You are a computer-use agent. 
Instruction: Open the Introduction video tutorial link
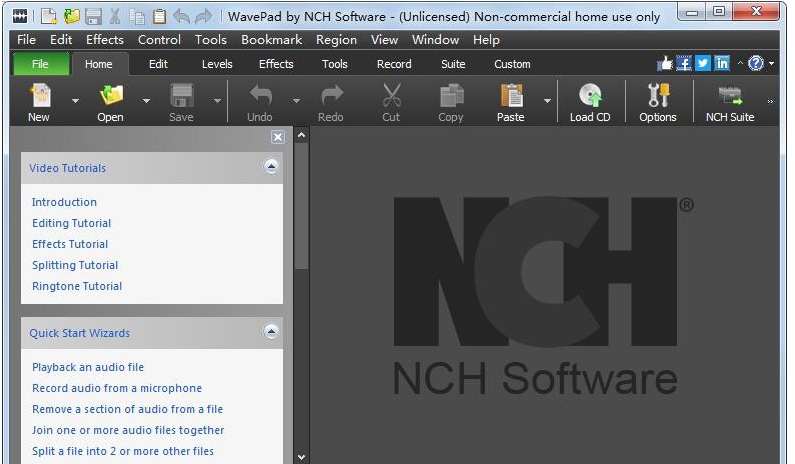[x=64, y=202]
